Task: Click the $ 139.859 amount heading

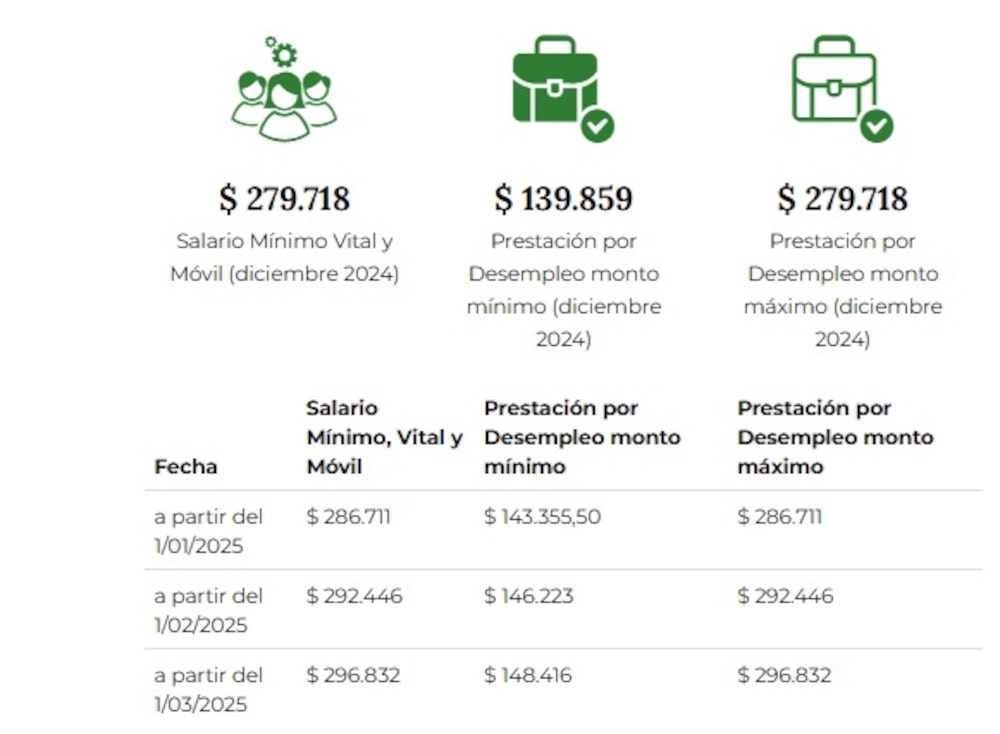Action: tap(564, 199)
